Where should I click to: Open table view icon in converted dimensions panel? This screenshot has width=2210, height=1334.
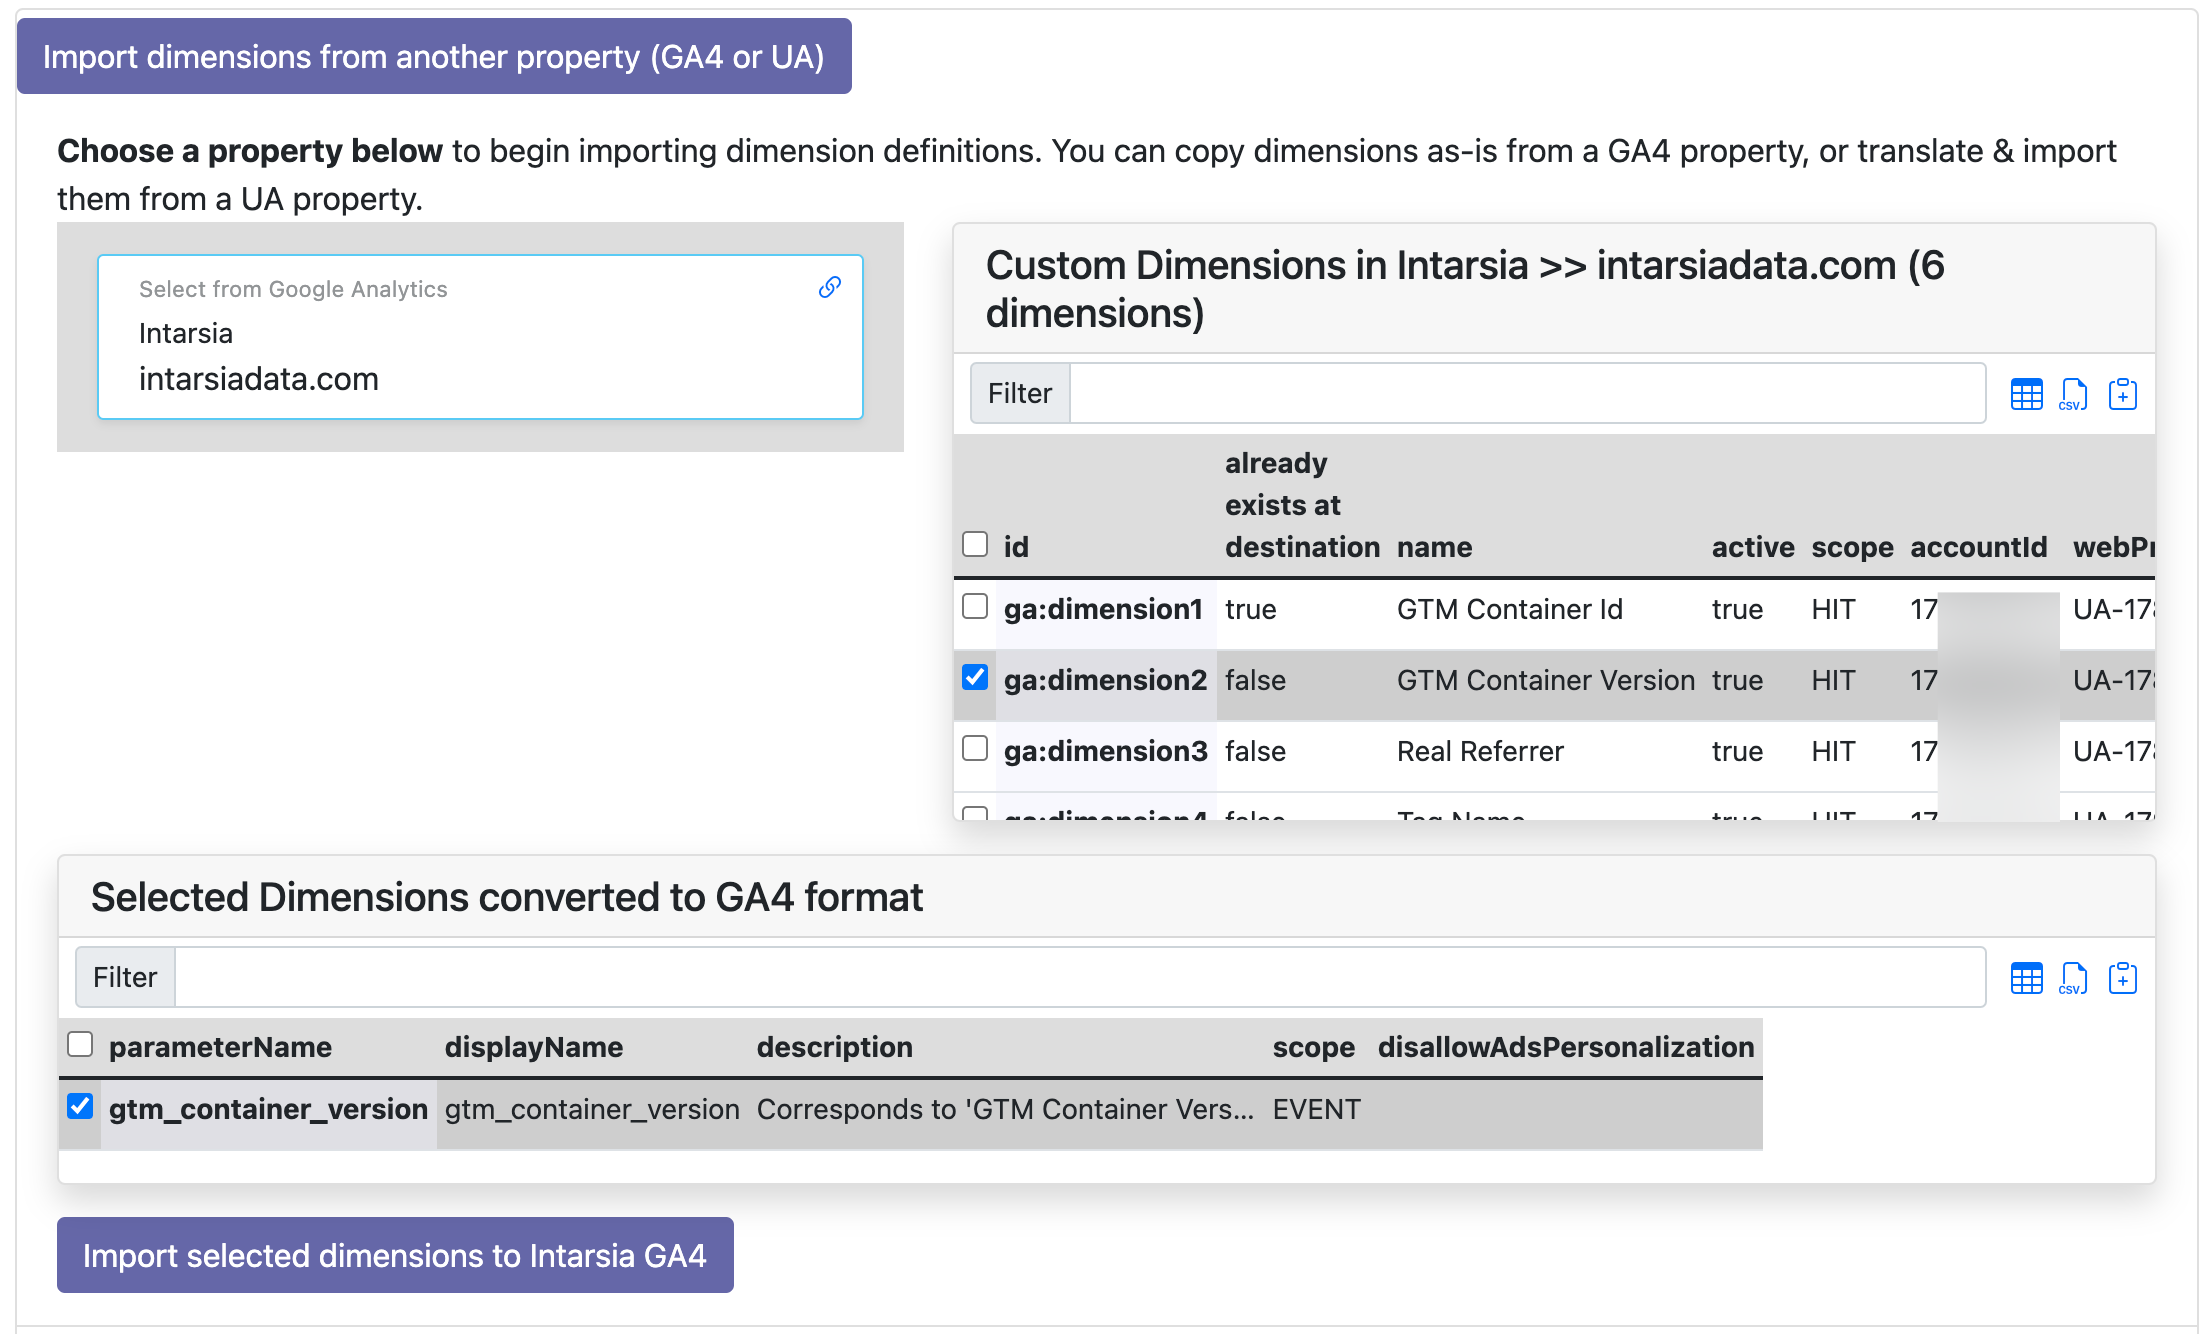pyautogui.click(x=2026, y=977)
